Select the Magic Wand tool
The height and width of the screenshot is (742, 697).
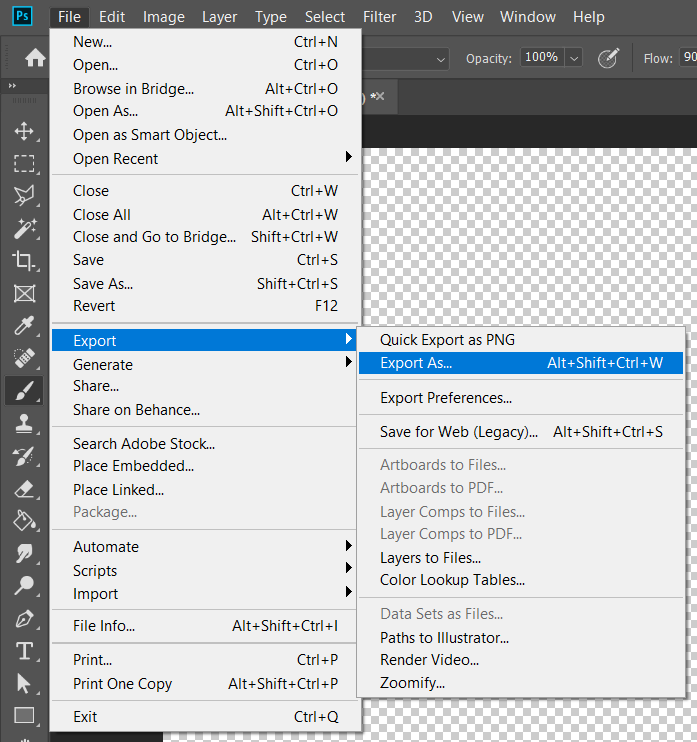(x=24, y=229)
